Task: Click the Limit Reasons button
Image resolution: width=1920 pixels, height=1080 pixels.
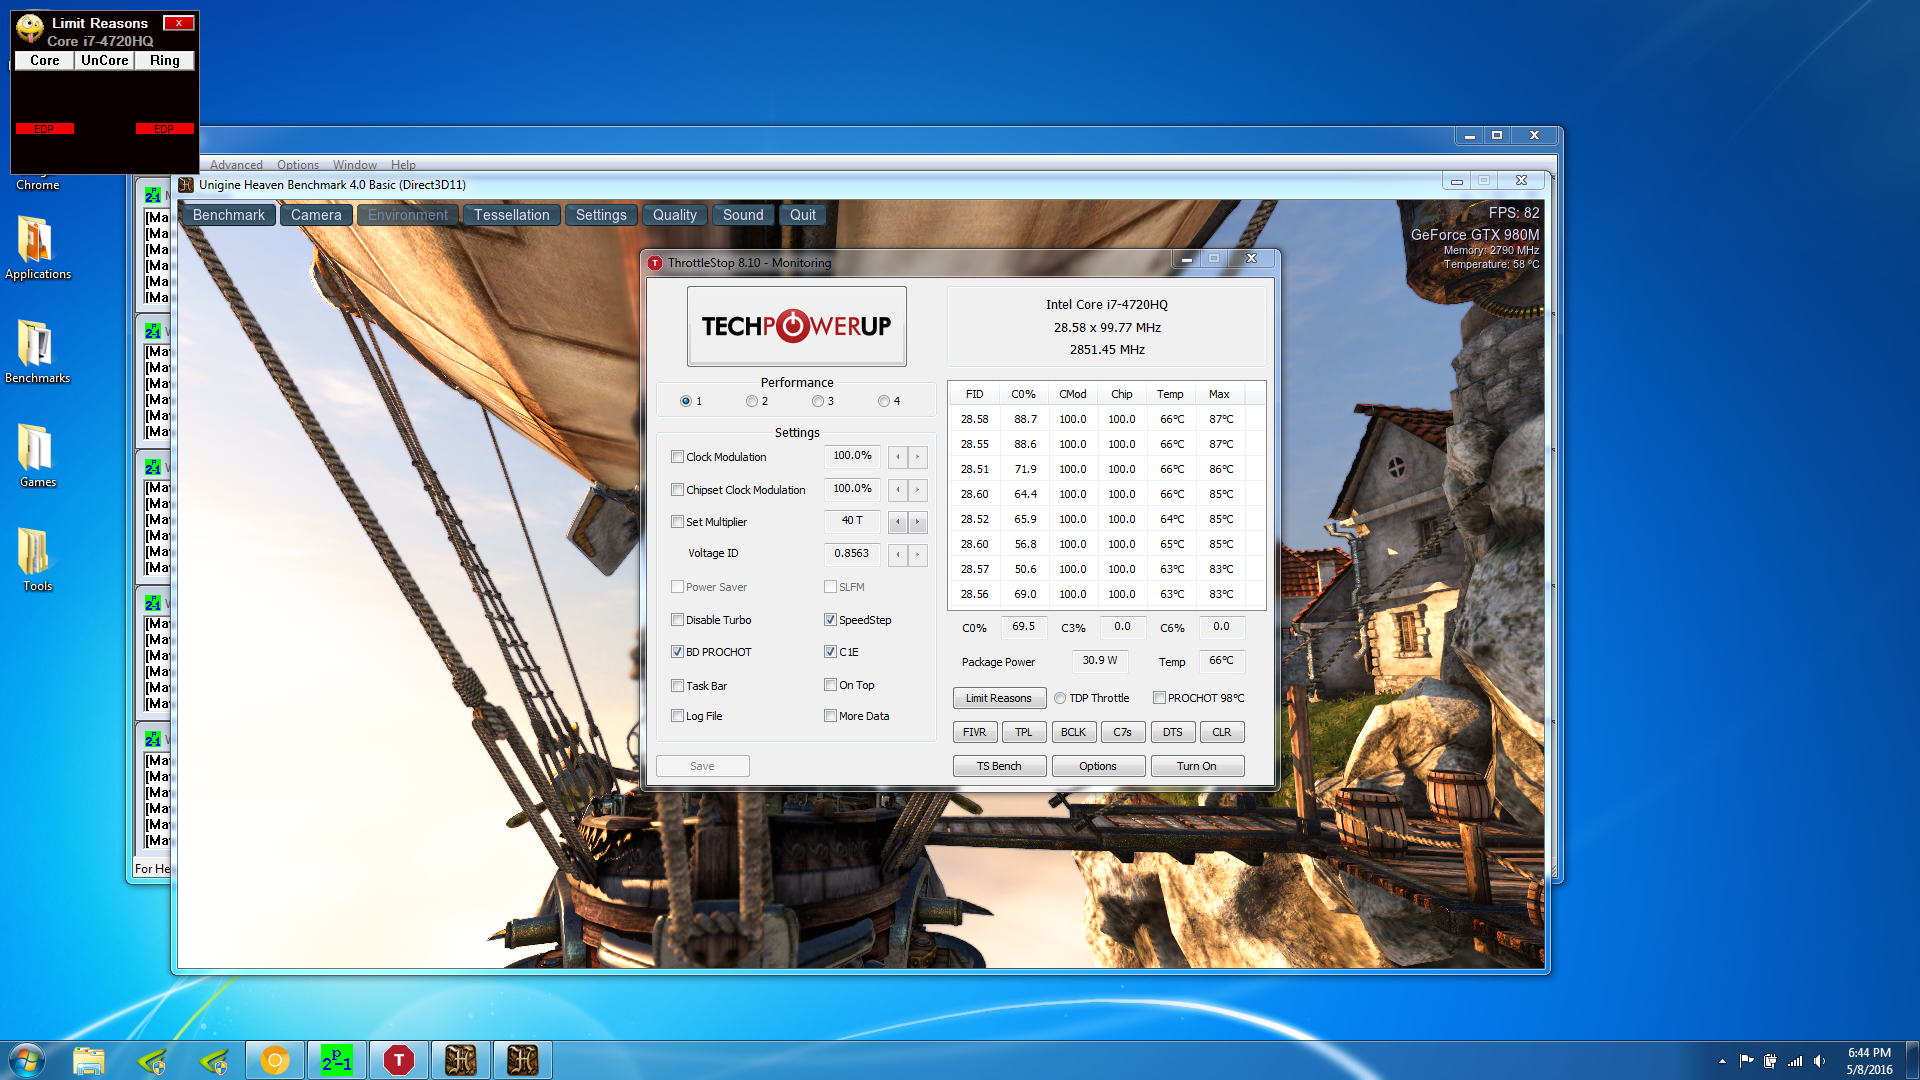Action: pos(999,698)
